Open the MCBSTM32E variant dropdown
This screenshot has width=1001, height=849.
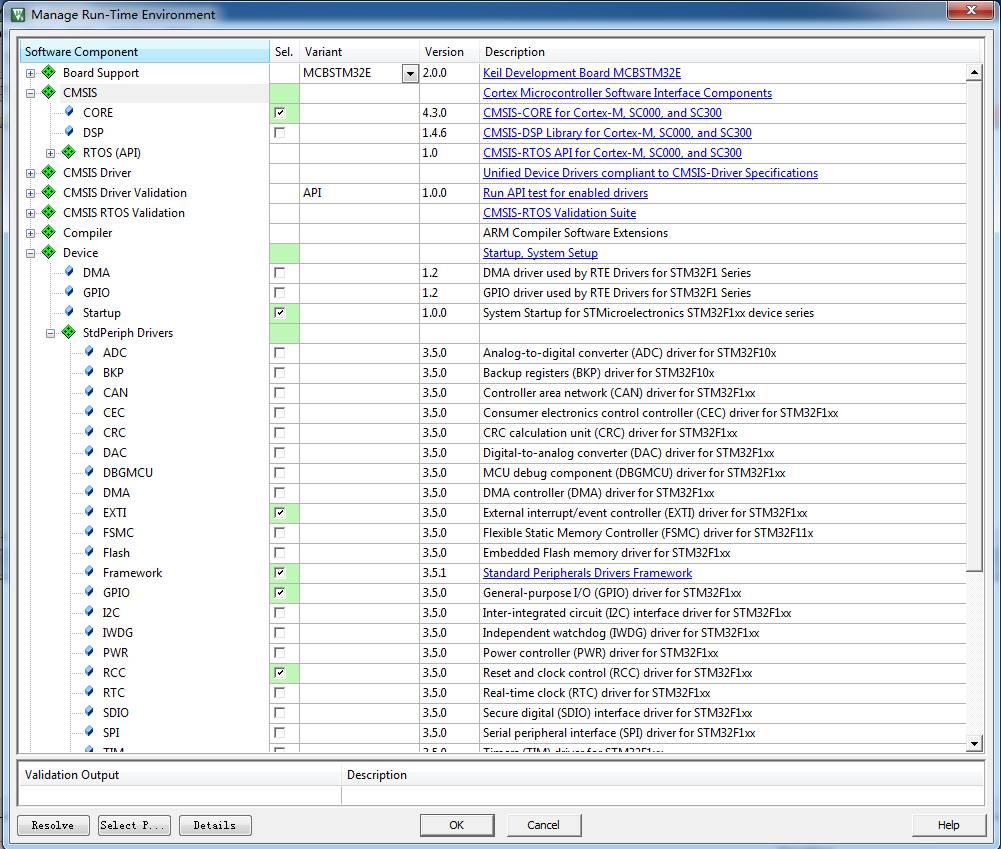[410, 73]
